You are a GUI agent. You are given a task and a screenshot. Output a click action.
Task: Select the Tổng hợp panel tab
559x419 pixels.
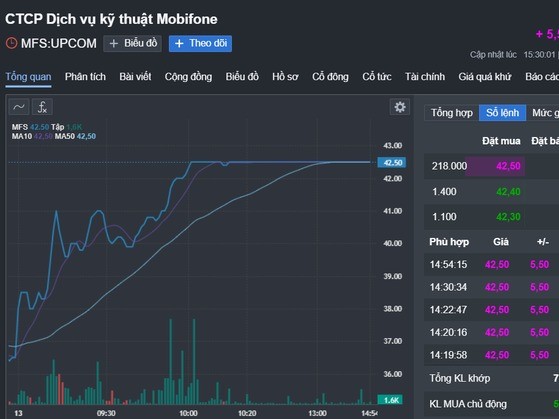[452, 113]
